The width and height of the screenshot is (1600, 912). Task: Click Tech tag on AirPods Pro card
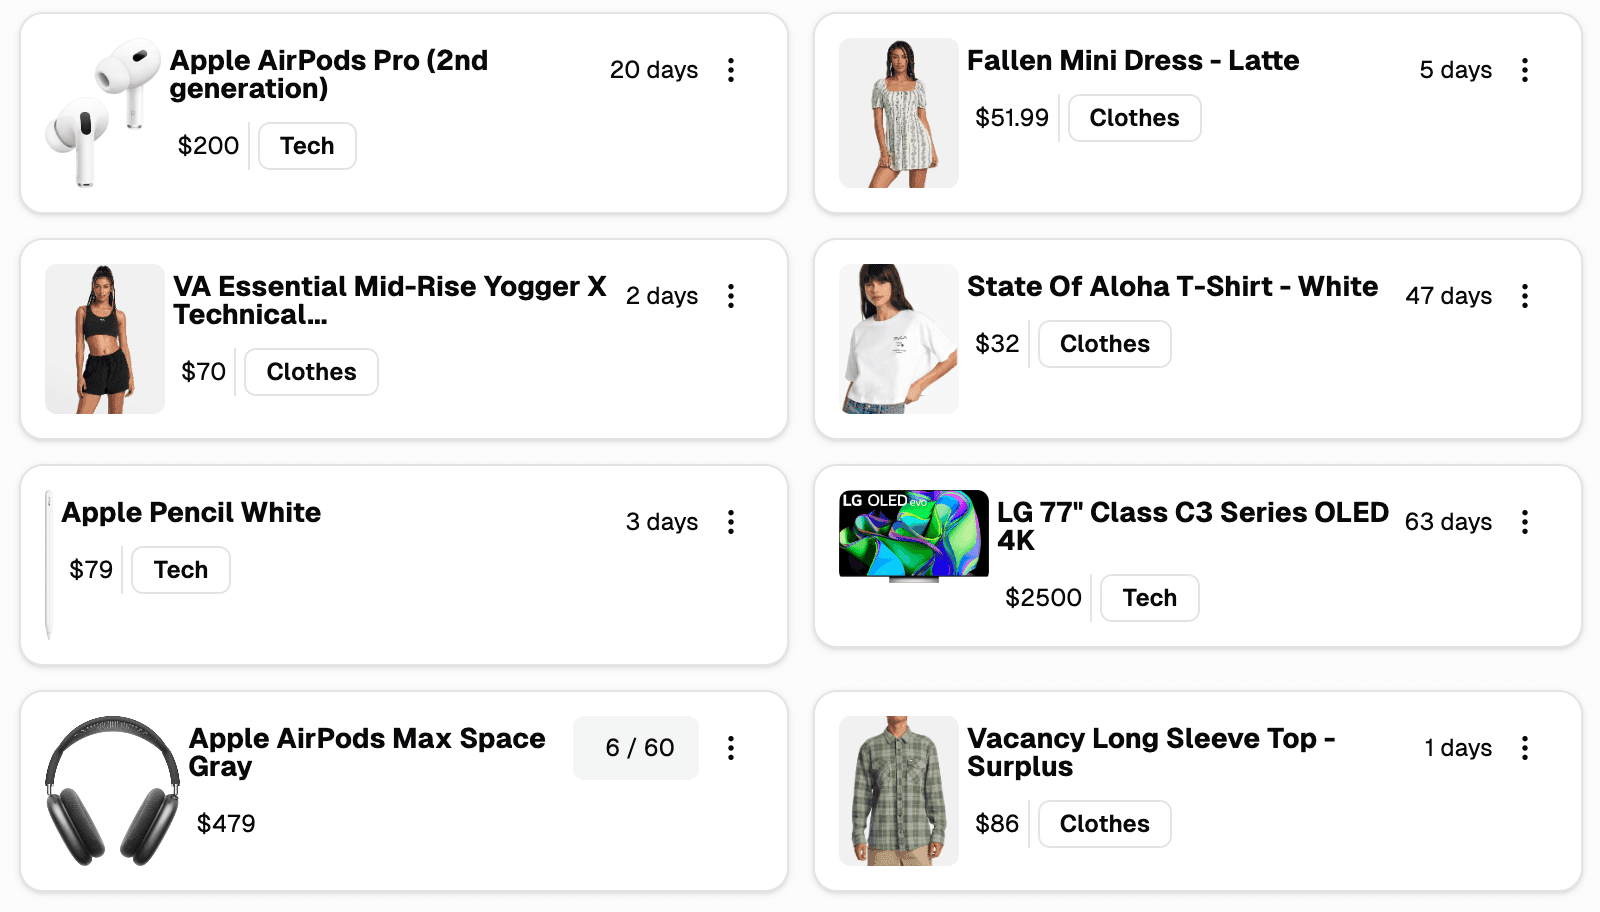point(307,146)
